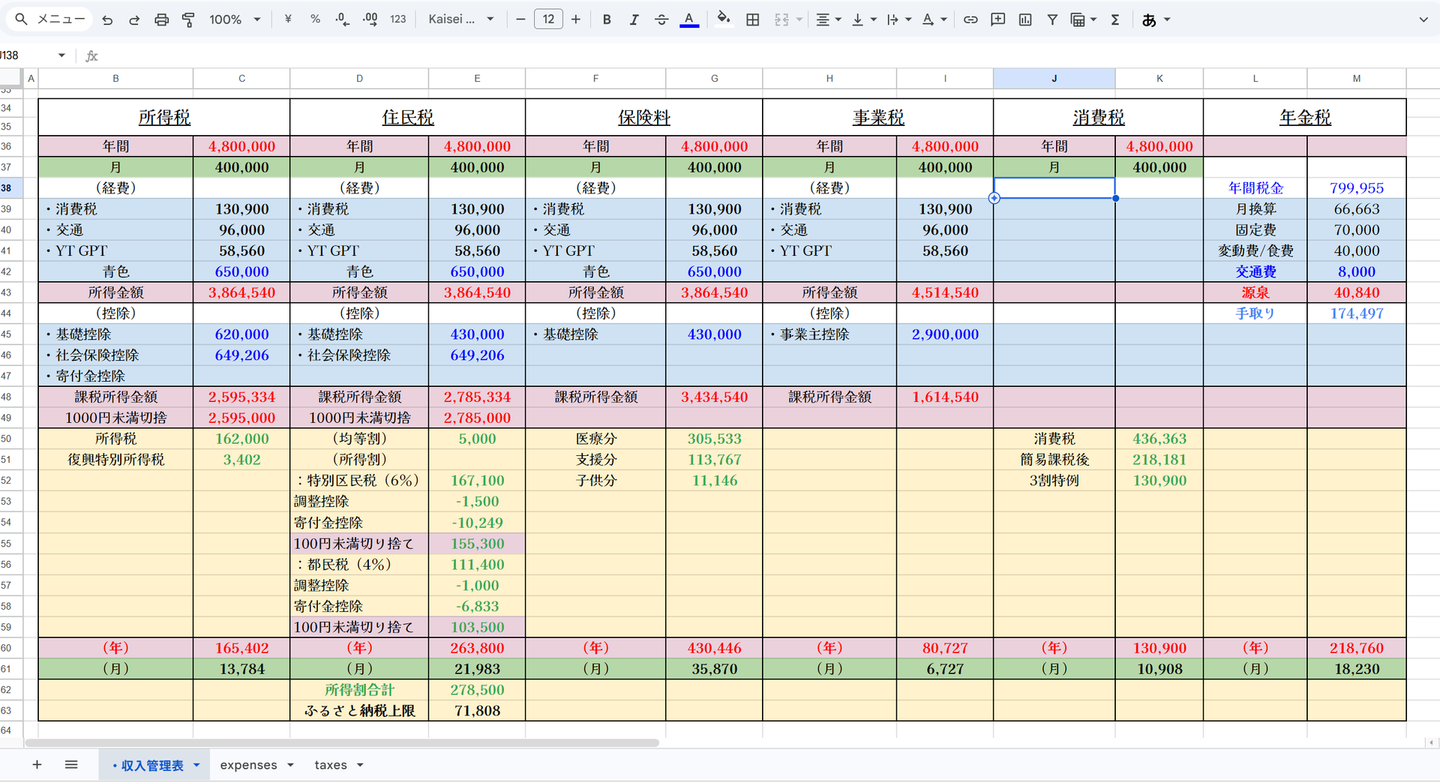Select the 収入管理表 sheet tab
The width and height of the screenshot is (1440, 783).
coord(155,765)
